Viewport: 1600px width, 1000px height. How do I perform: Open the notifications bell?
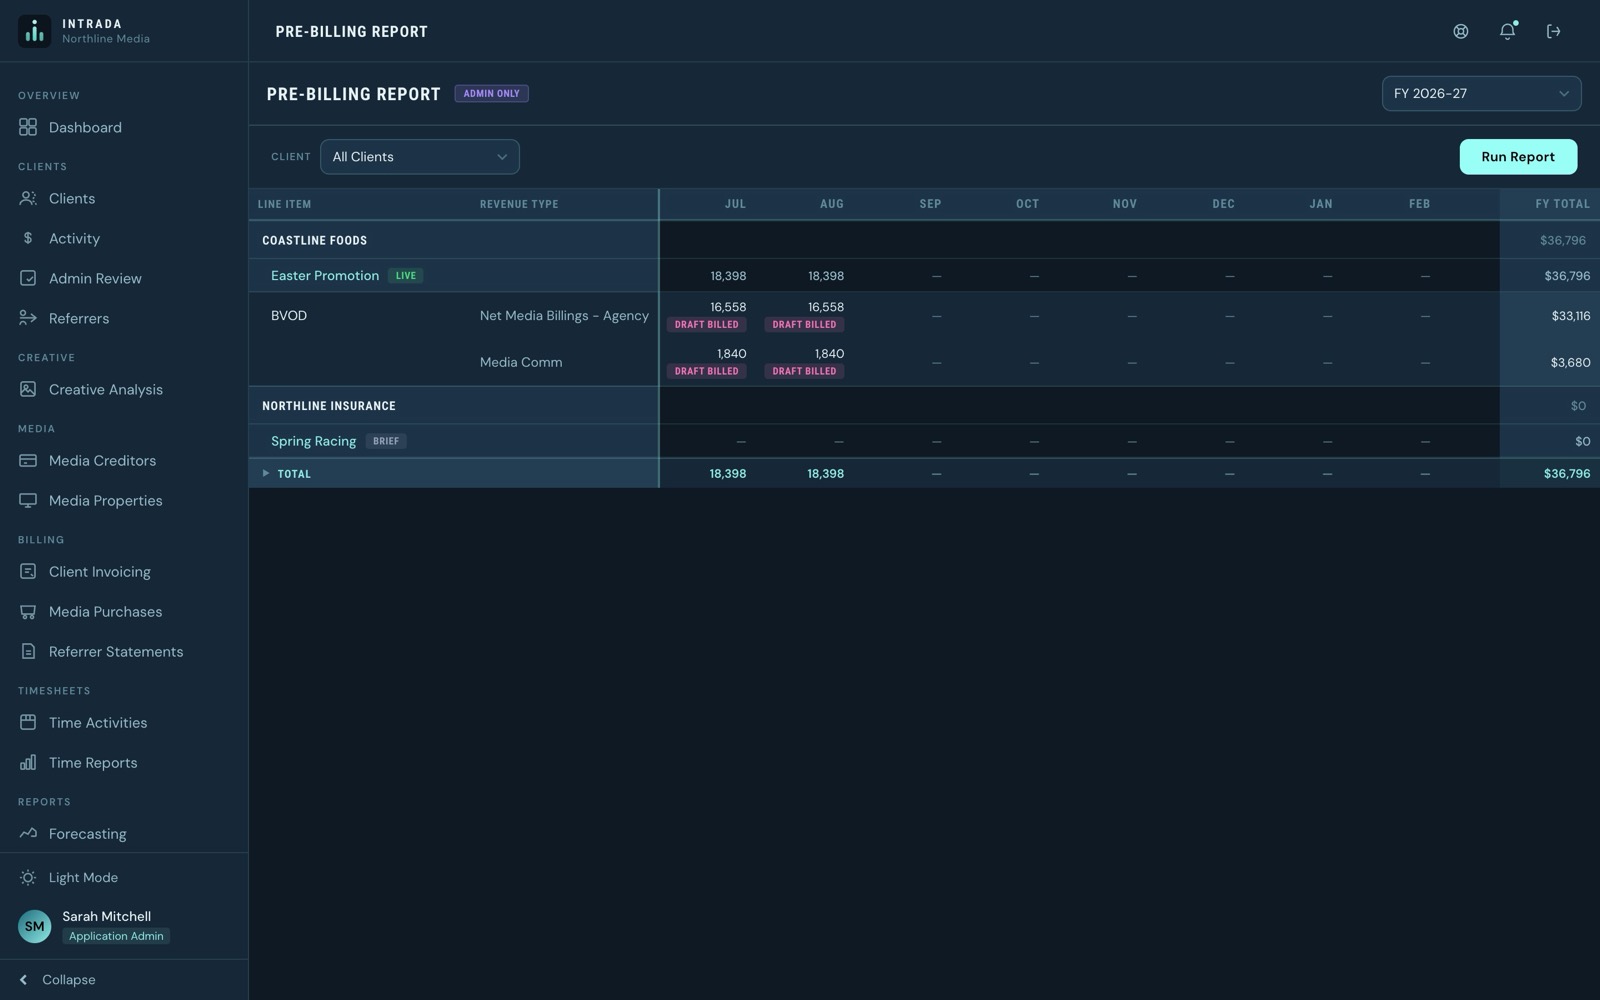coord(1507,31)
